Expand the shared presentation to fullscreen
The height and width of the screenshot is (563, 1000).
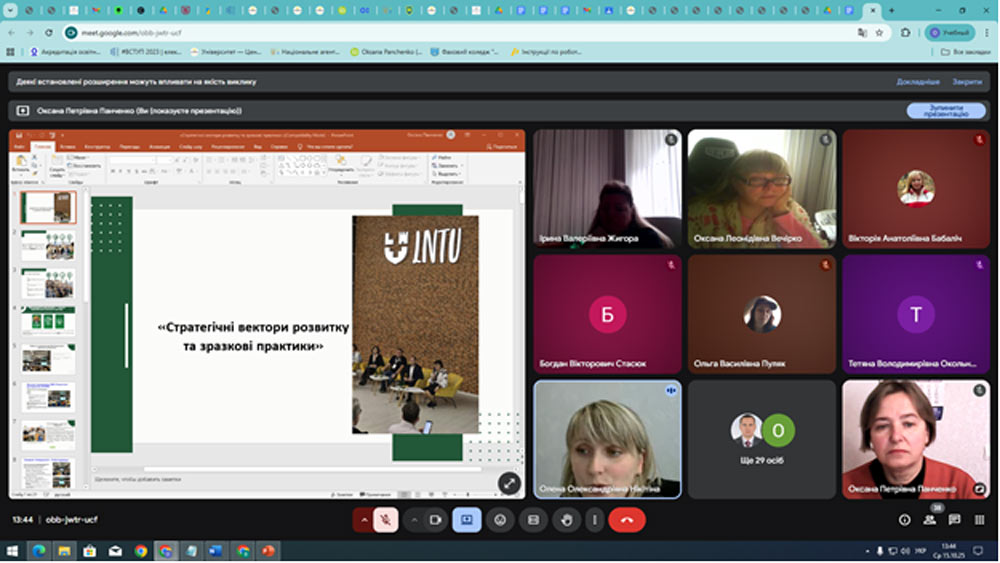[509, 483]
